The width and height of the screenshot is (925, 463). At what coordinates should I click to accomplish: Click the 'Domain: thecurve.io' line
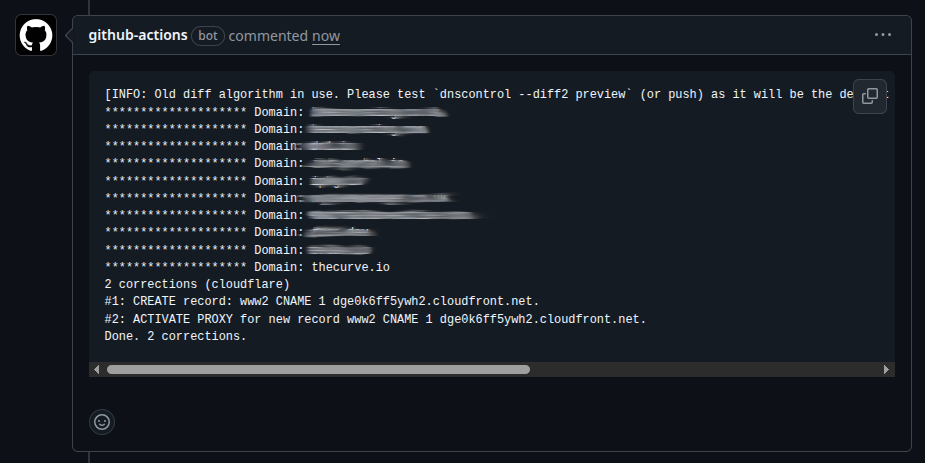[247, 267]
